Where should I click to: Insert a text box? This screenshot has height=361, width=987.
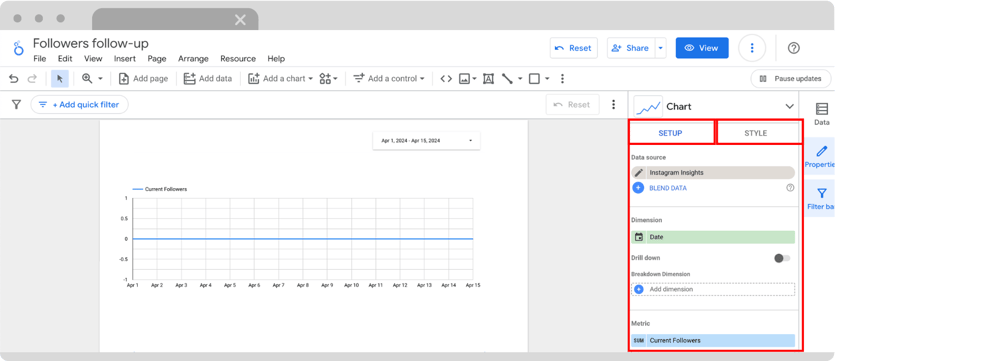coord(488,79)
